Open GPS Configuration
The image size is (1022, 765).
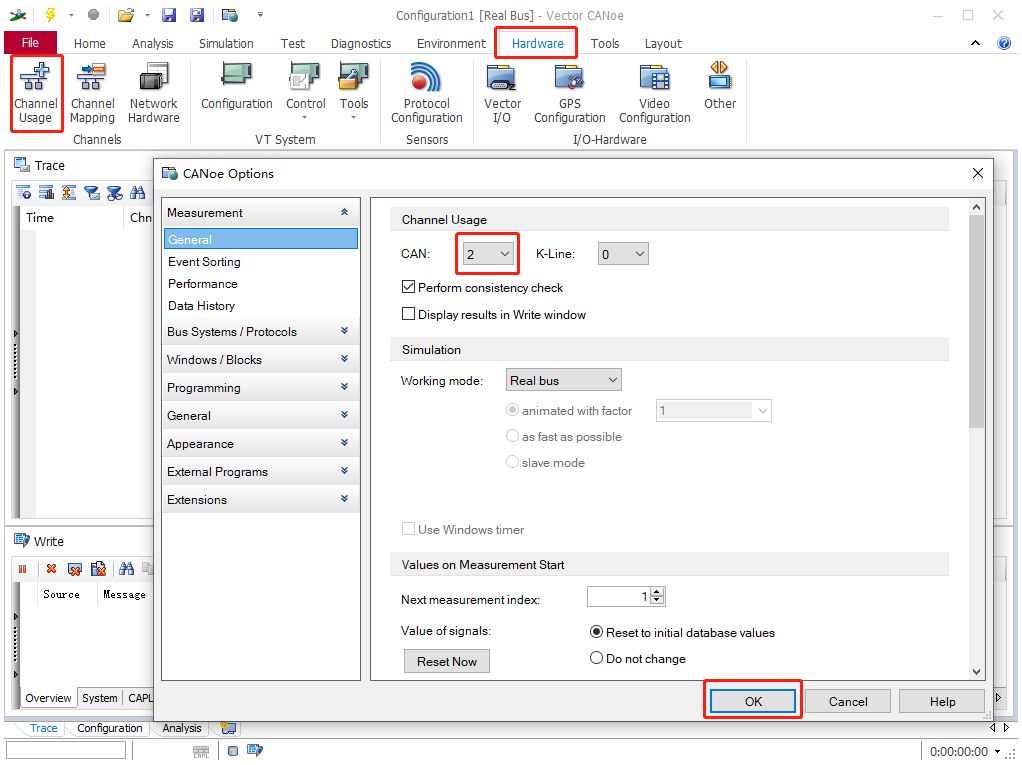569,93
